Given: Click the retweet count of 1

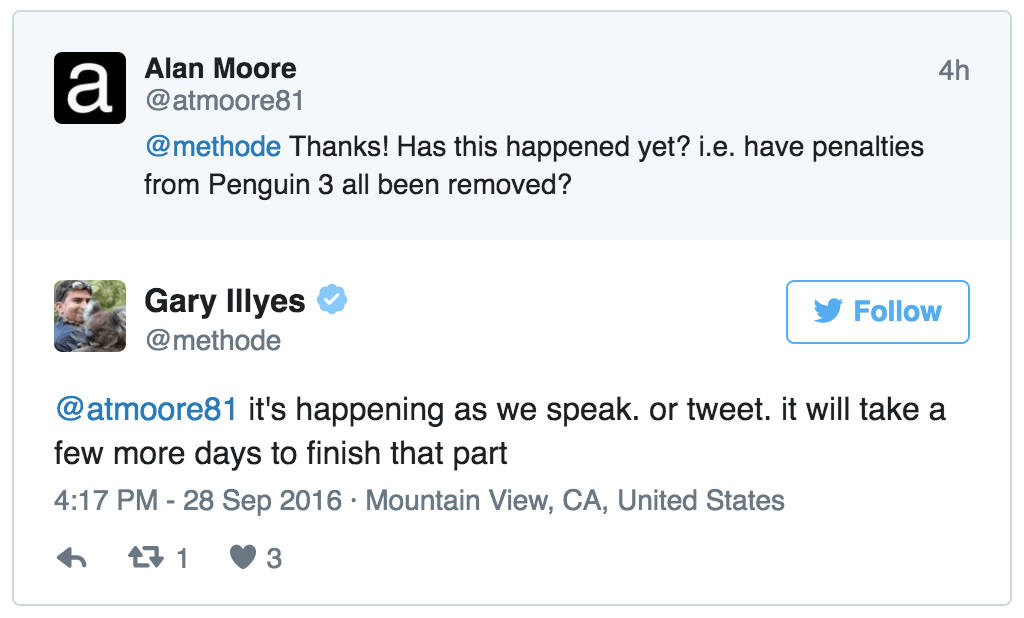Looking at the screenshot, I should coord(182,559).
